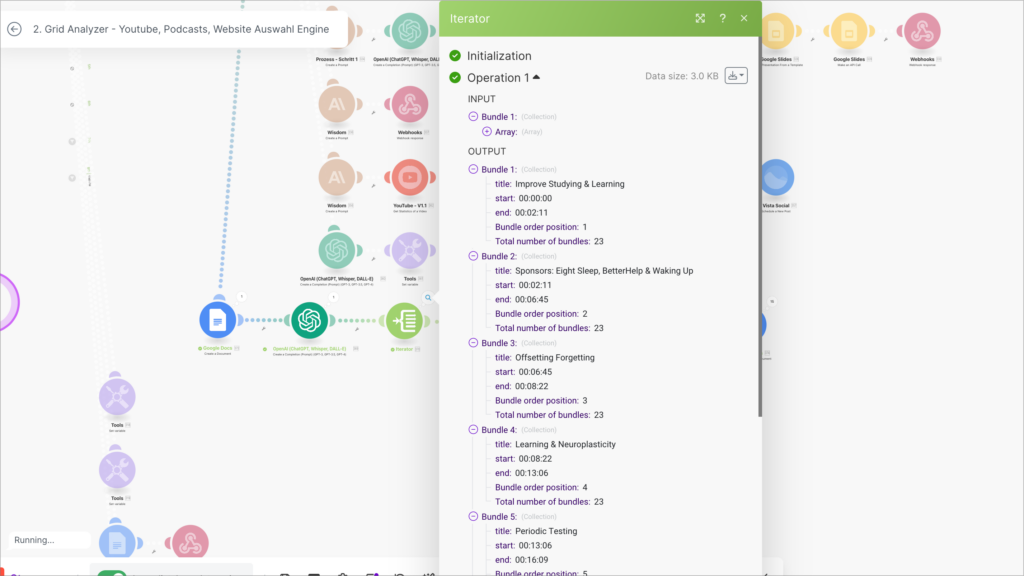This screenshot has height=576, width=1024.
Task: Open the download output bundles dropdown
Action: coord(736,76)
